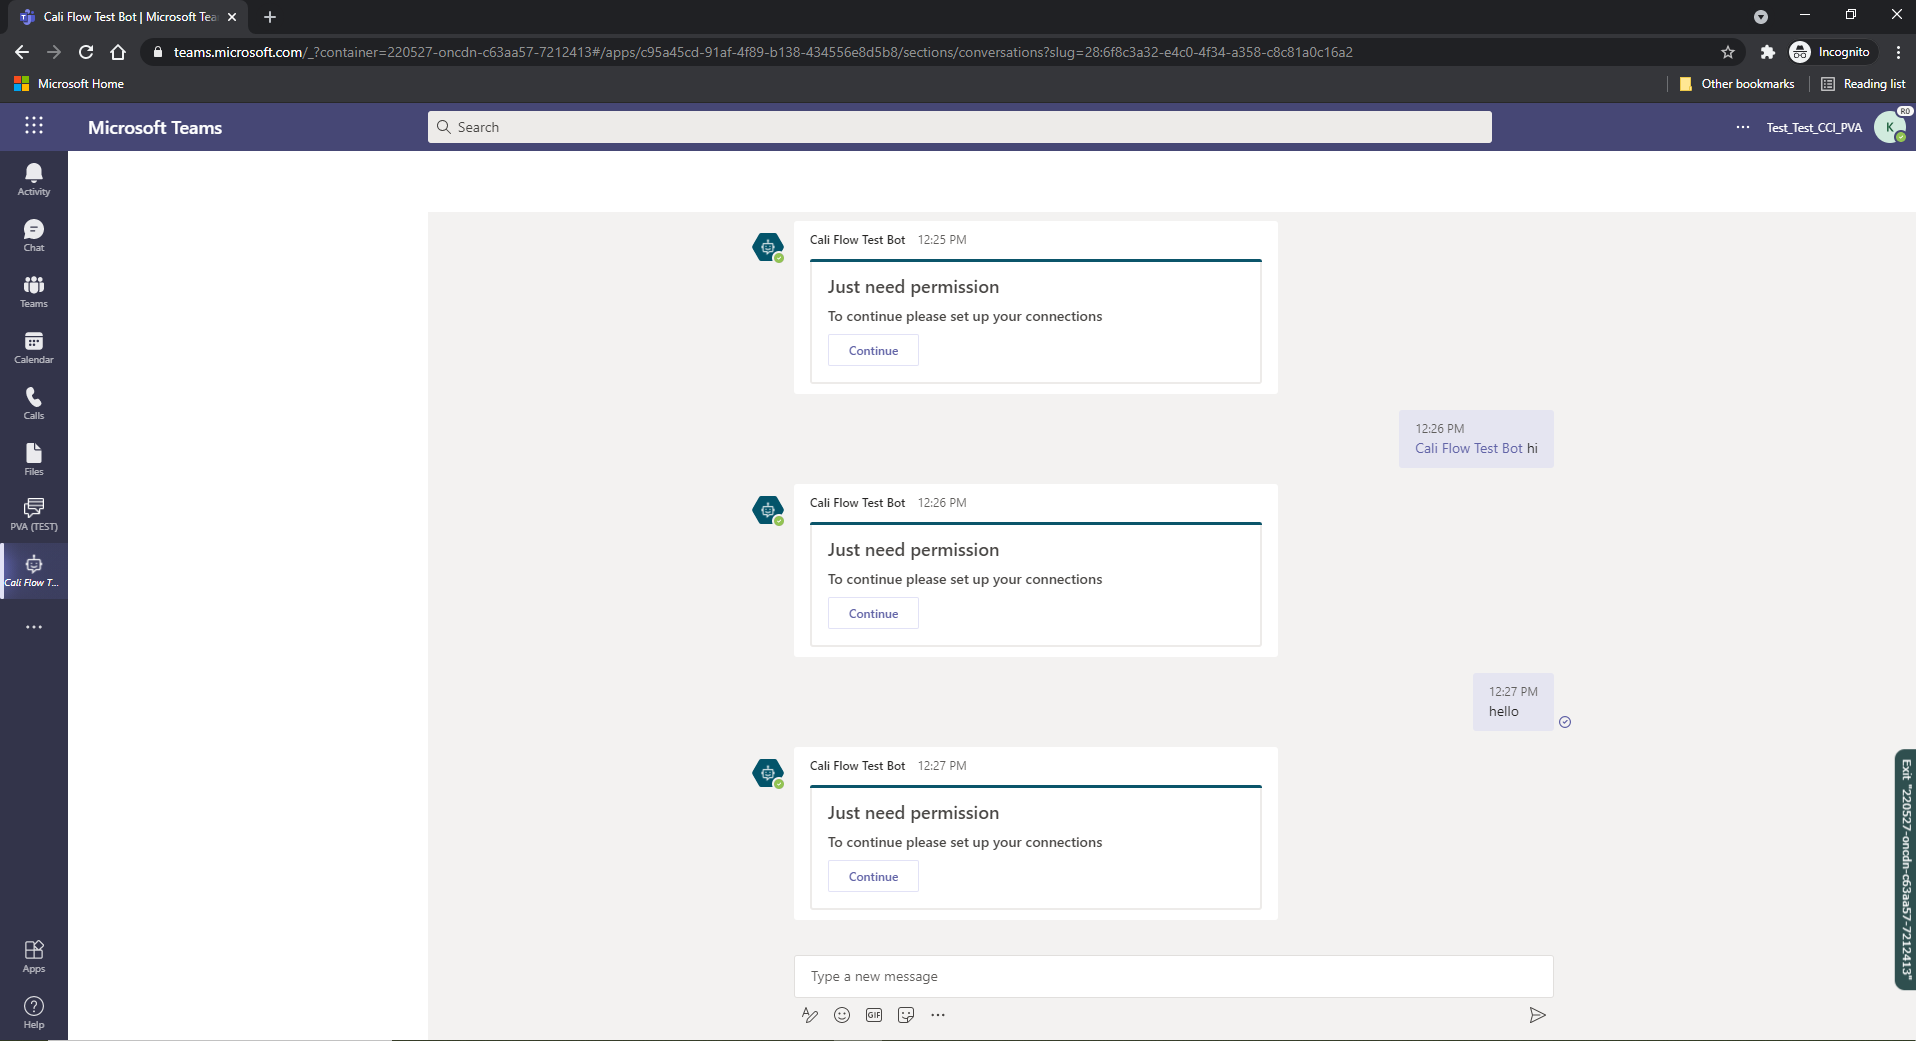Expand more messaging options with the ellipsis
Screen dimensions: 1916x1041
click(x=937, y=1014)
